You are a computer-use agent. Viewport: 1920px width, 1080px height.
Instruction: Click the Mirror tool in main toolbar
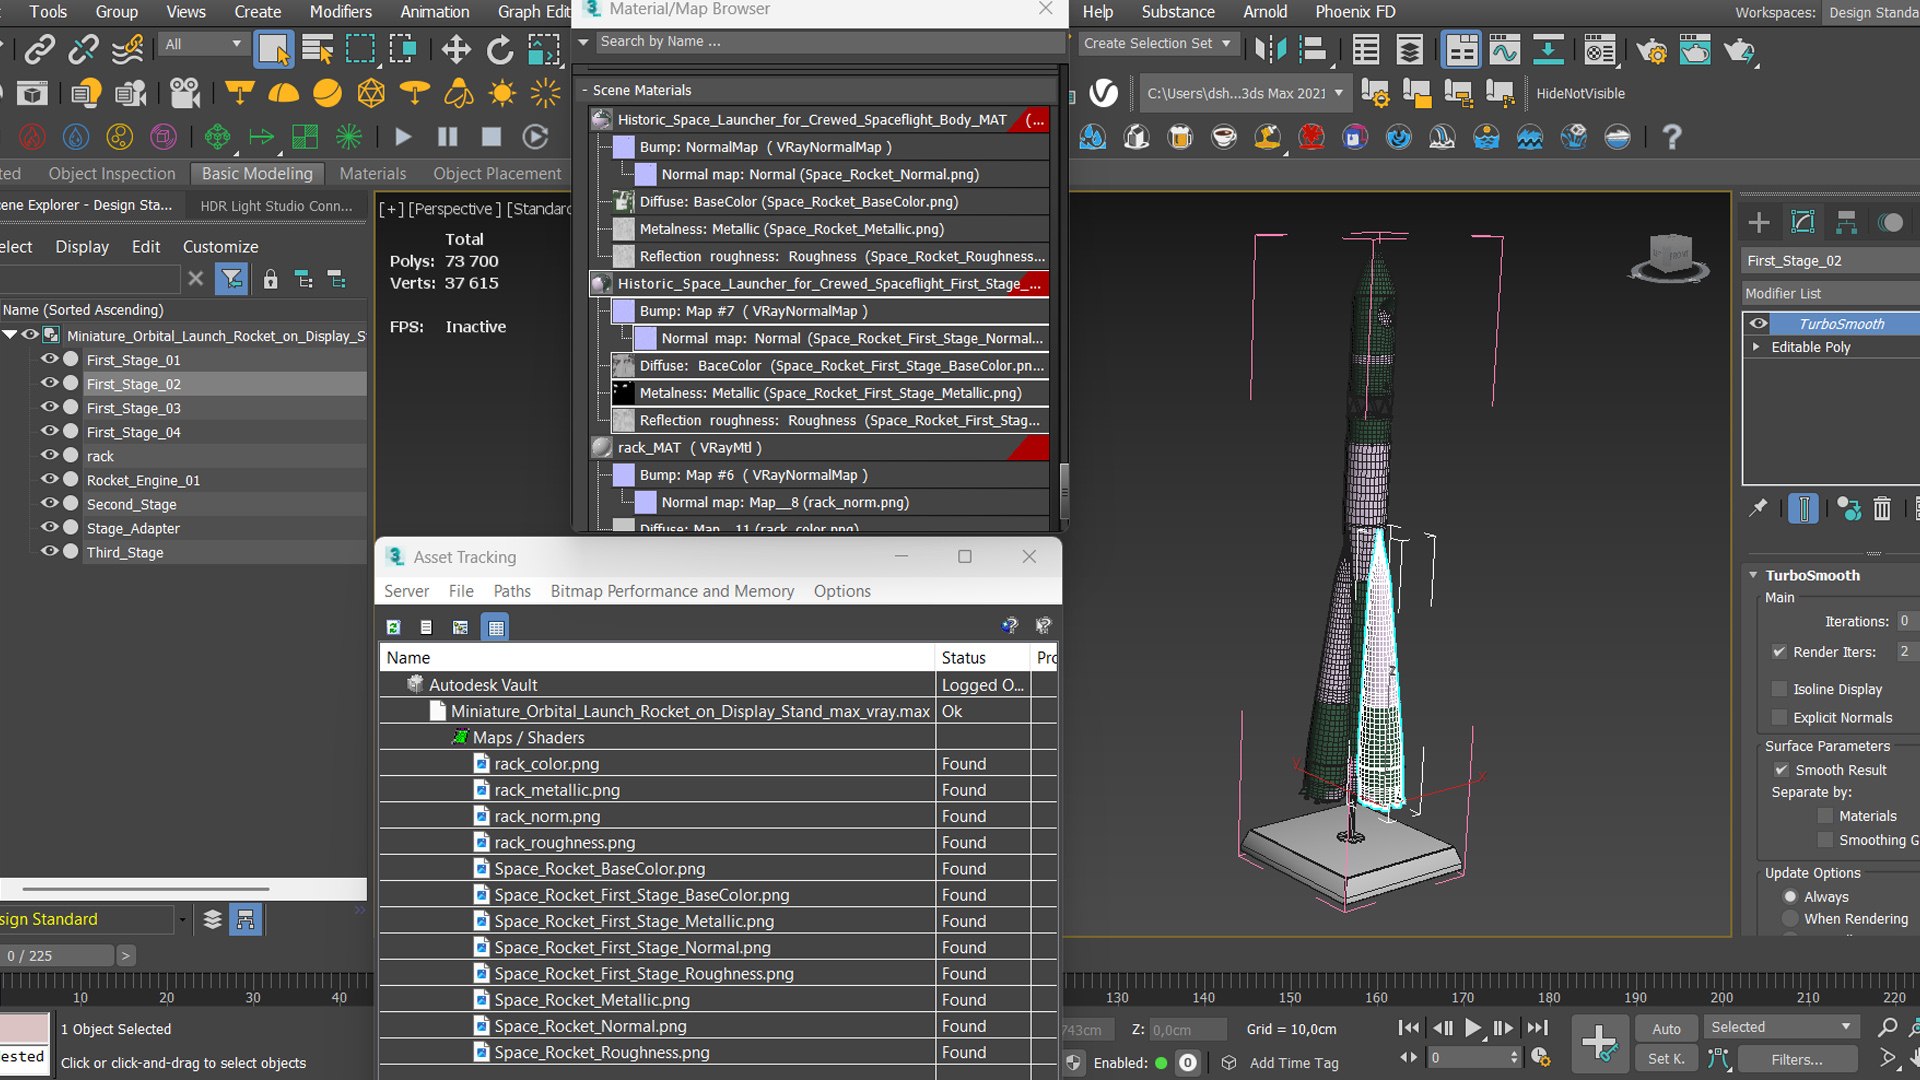pos(1270,48)
